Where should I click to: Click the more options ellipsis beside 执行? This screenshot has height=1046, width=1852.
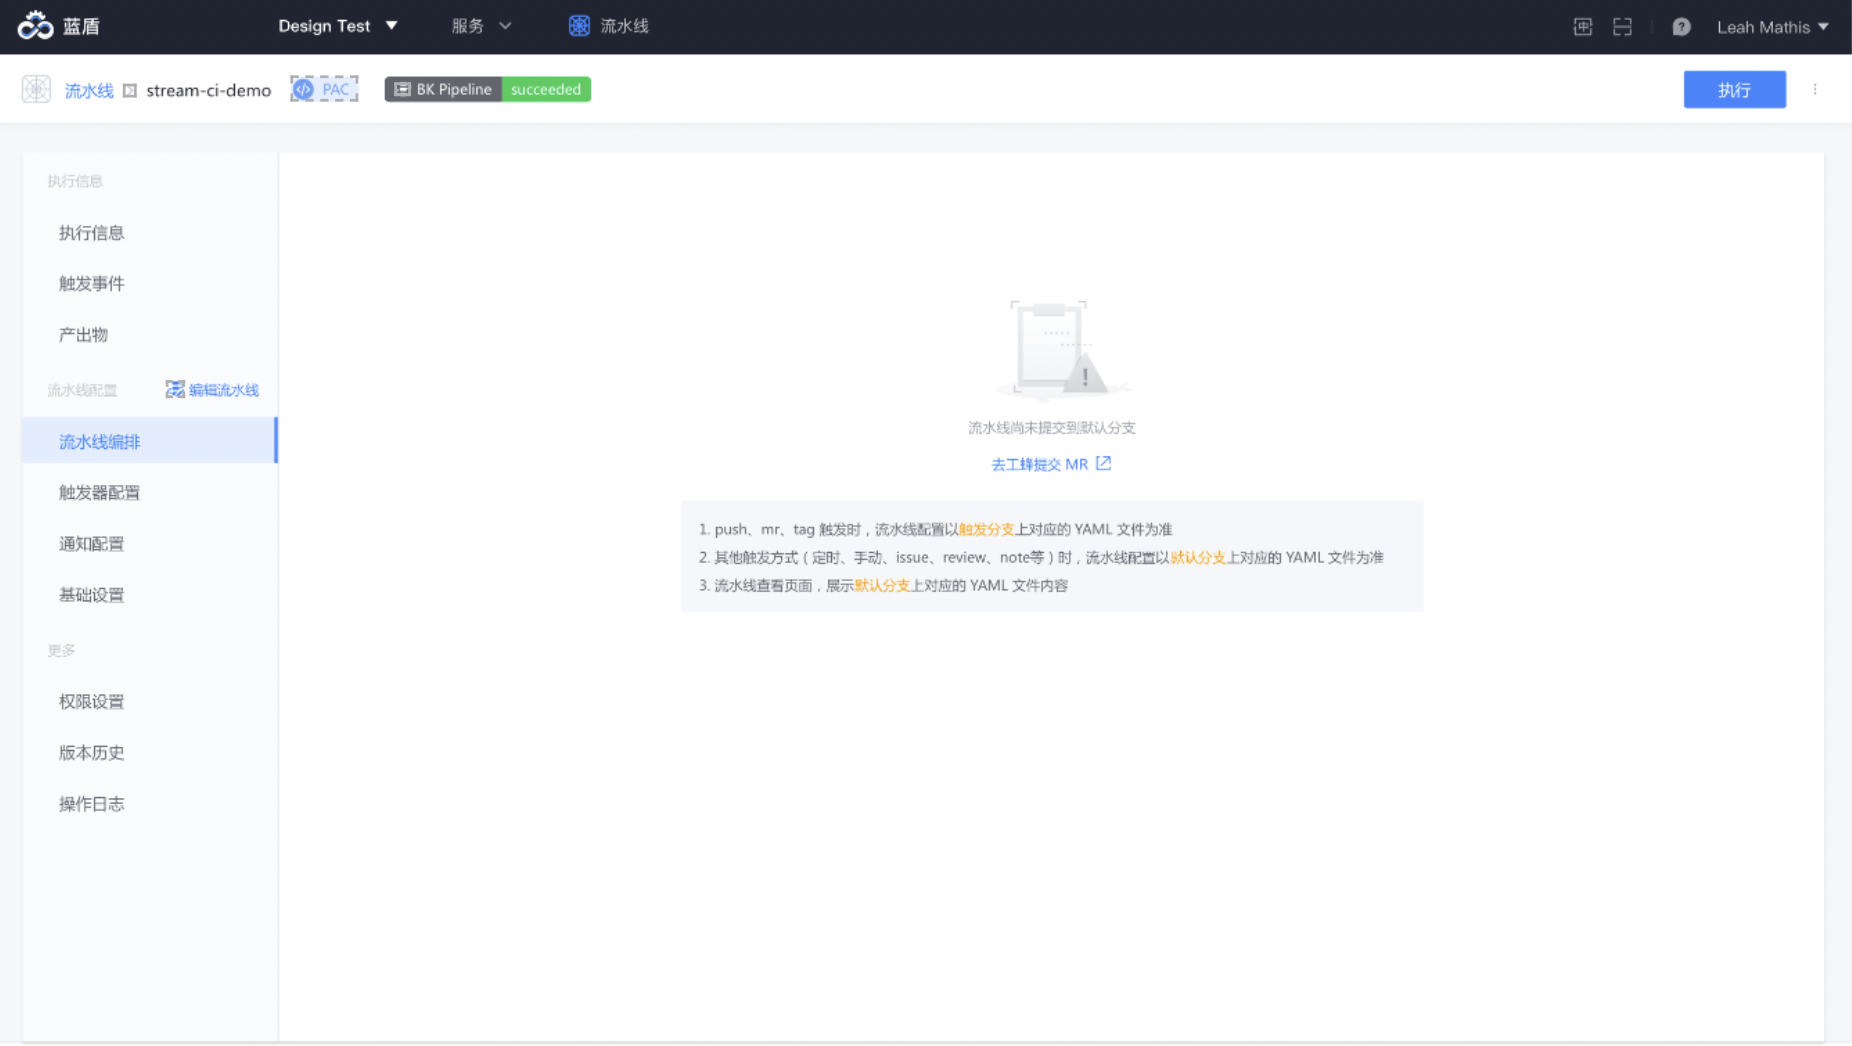click(1816, 89)
